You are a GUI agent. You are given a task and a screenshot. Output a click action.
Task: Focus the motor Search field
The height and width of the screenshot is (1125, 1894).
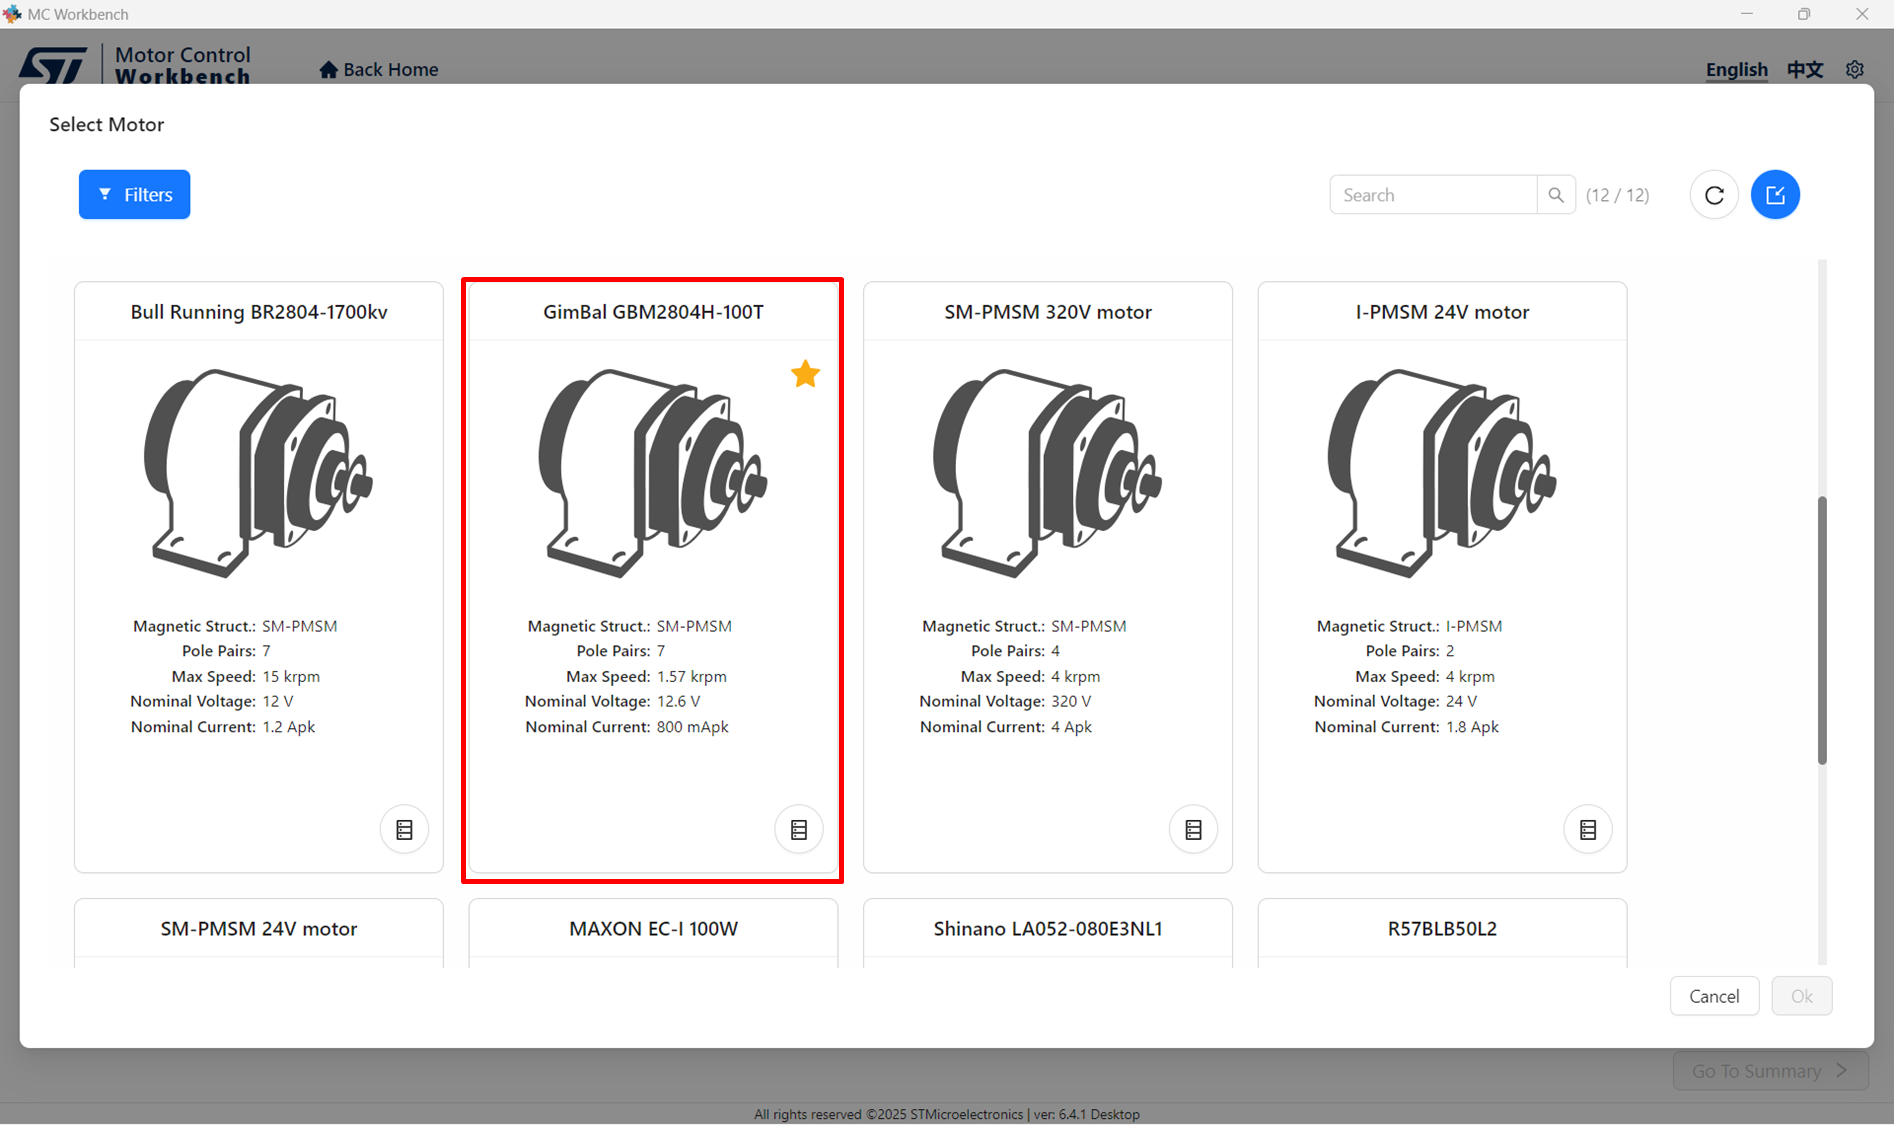tap(1433, 195)
